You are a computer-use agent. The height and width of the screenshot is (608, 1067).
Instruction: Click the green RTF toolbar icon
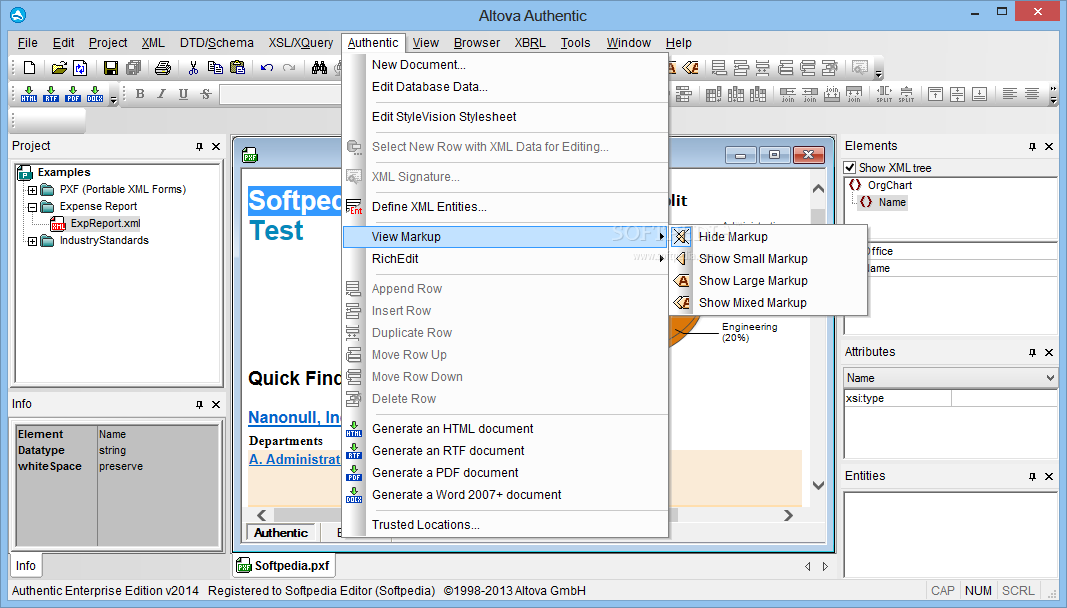(x=51, y=94)
